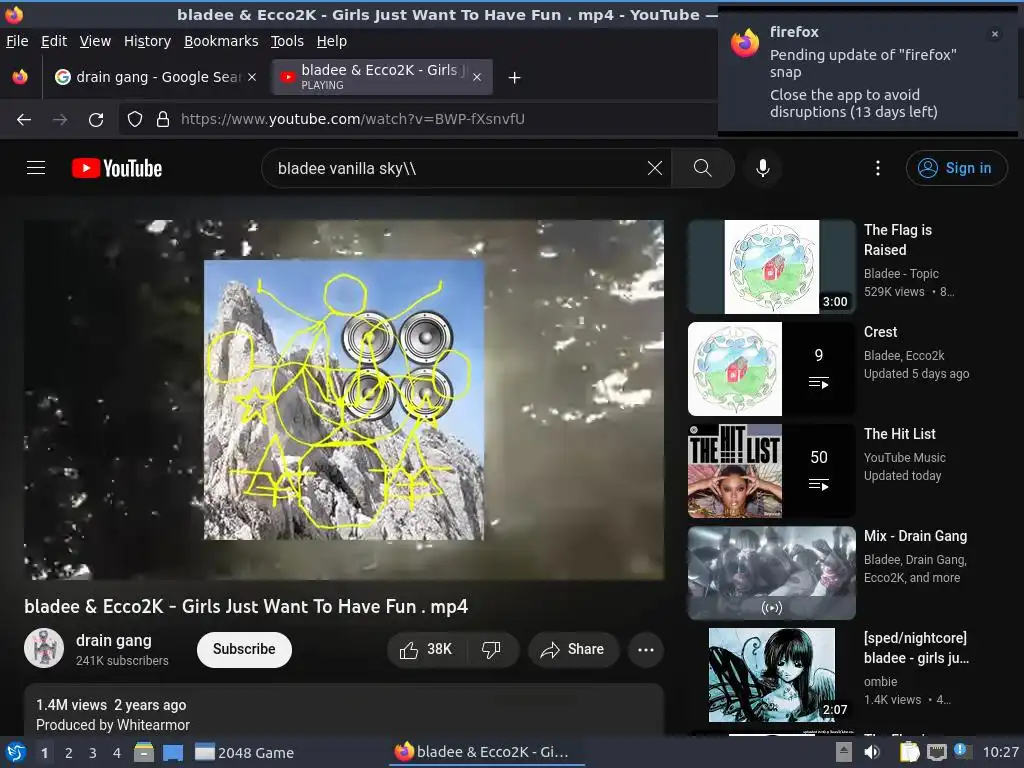The height and width of the screenshot is (768, 1024).
Task: Close the bladee & Ecco2K YouTube tab
Action: click(477, 77)
